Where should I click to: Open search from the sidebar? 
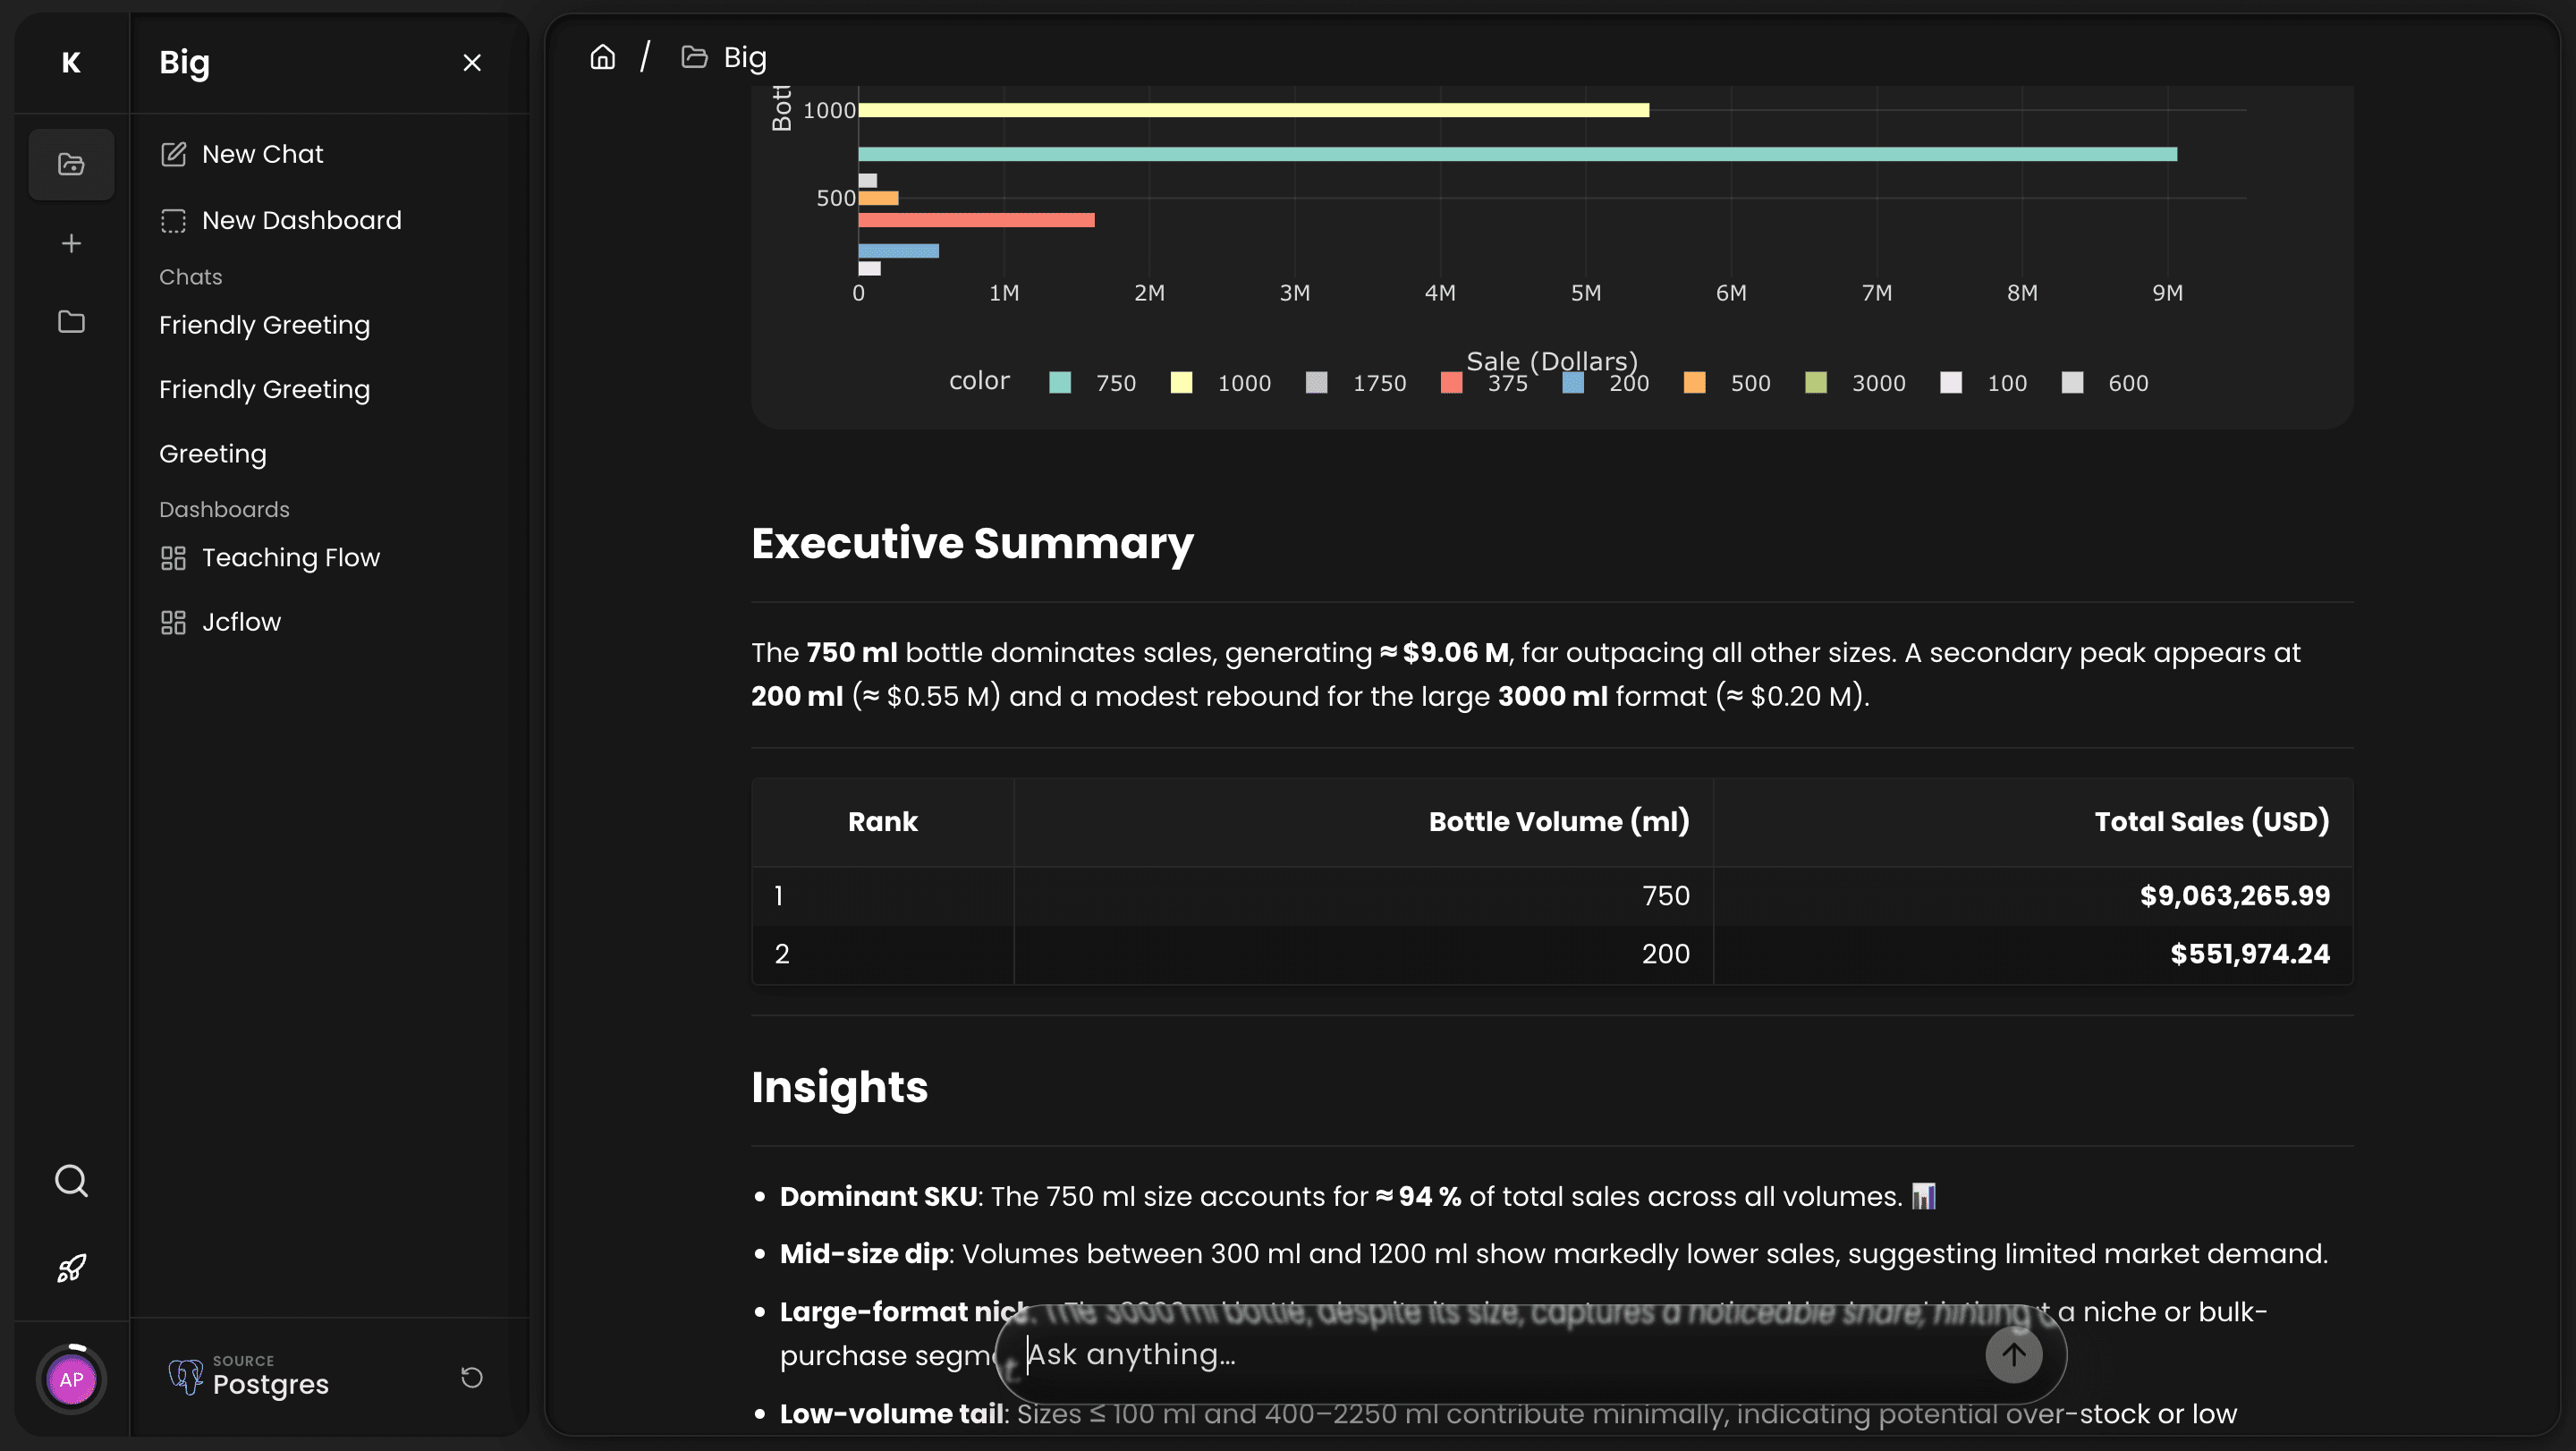71,1181
